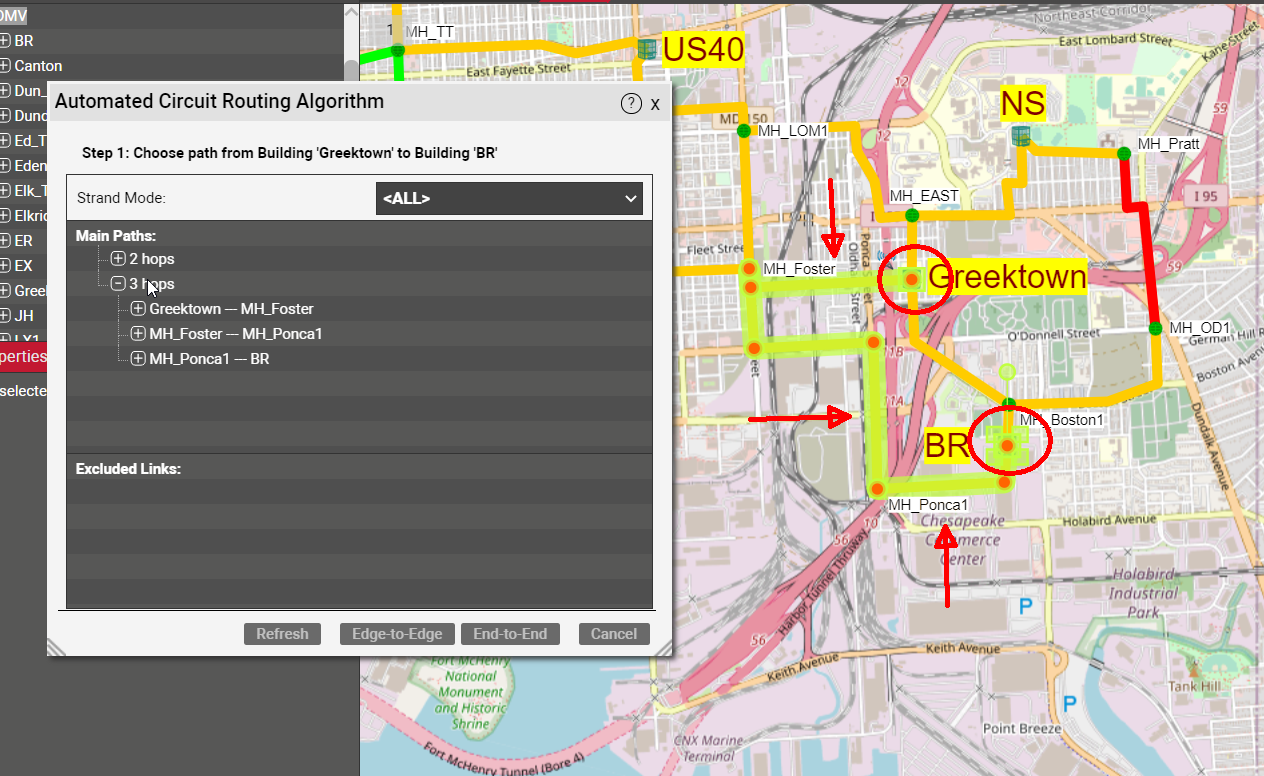1264x776 pixels.
Task: Click the End-to-End button
Action: click(511, 634)
